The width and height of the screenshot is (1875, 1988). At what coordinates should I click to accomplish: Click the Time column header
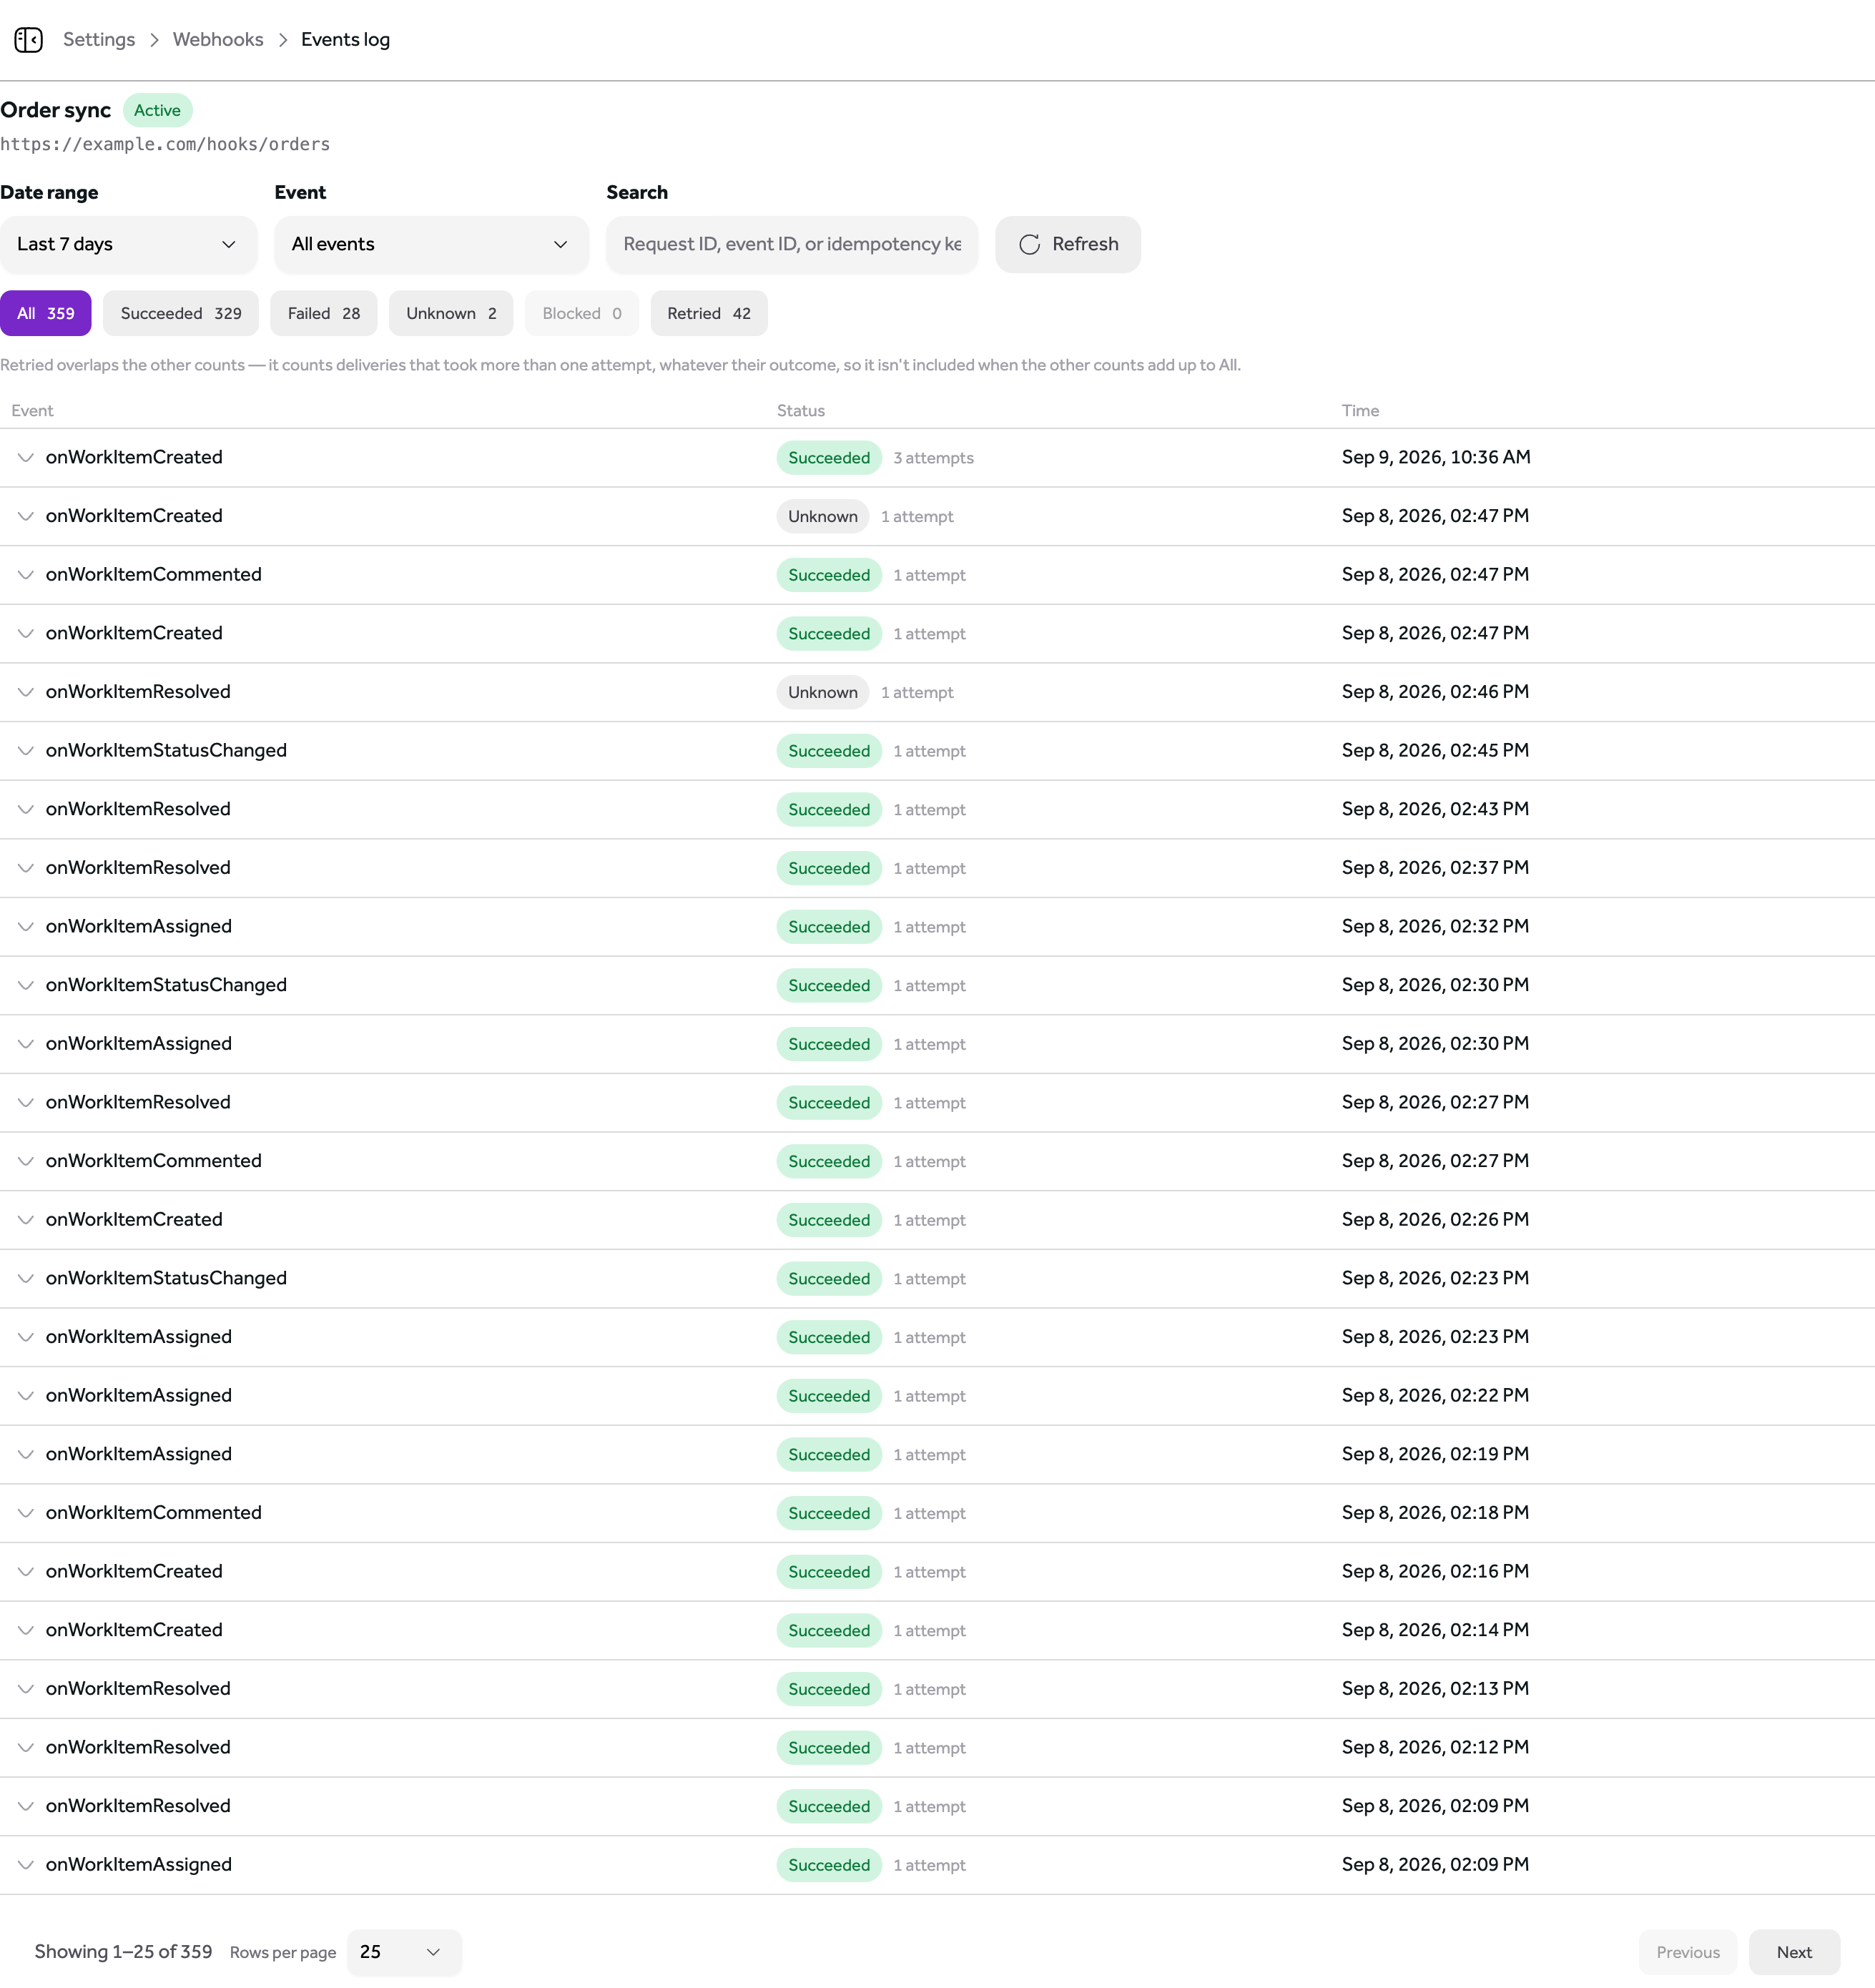pyautogui.click(x=1360, y=411)
